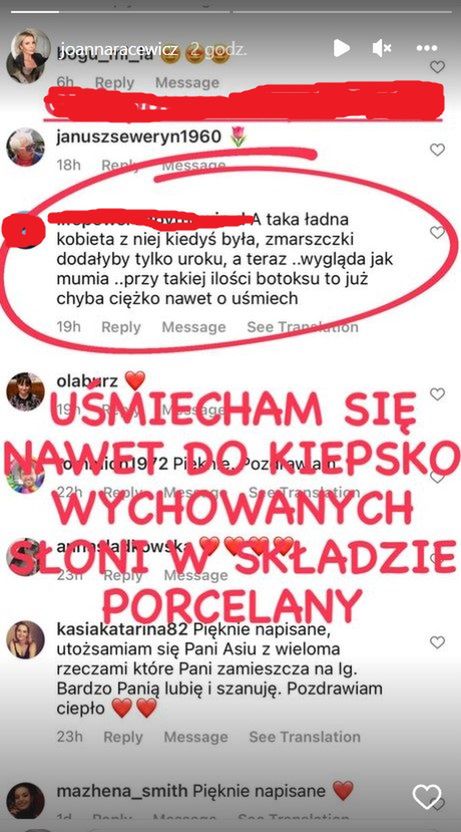Like the top comment with laughing emojis

437,67
